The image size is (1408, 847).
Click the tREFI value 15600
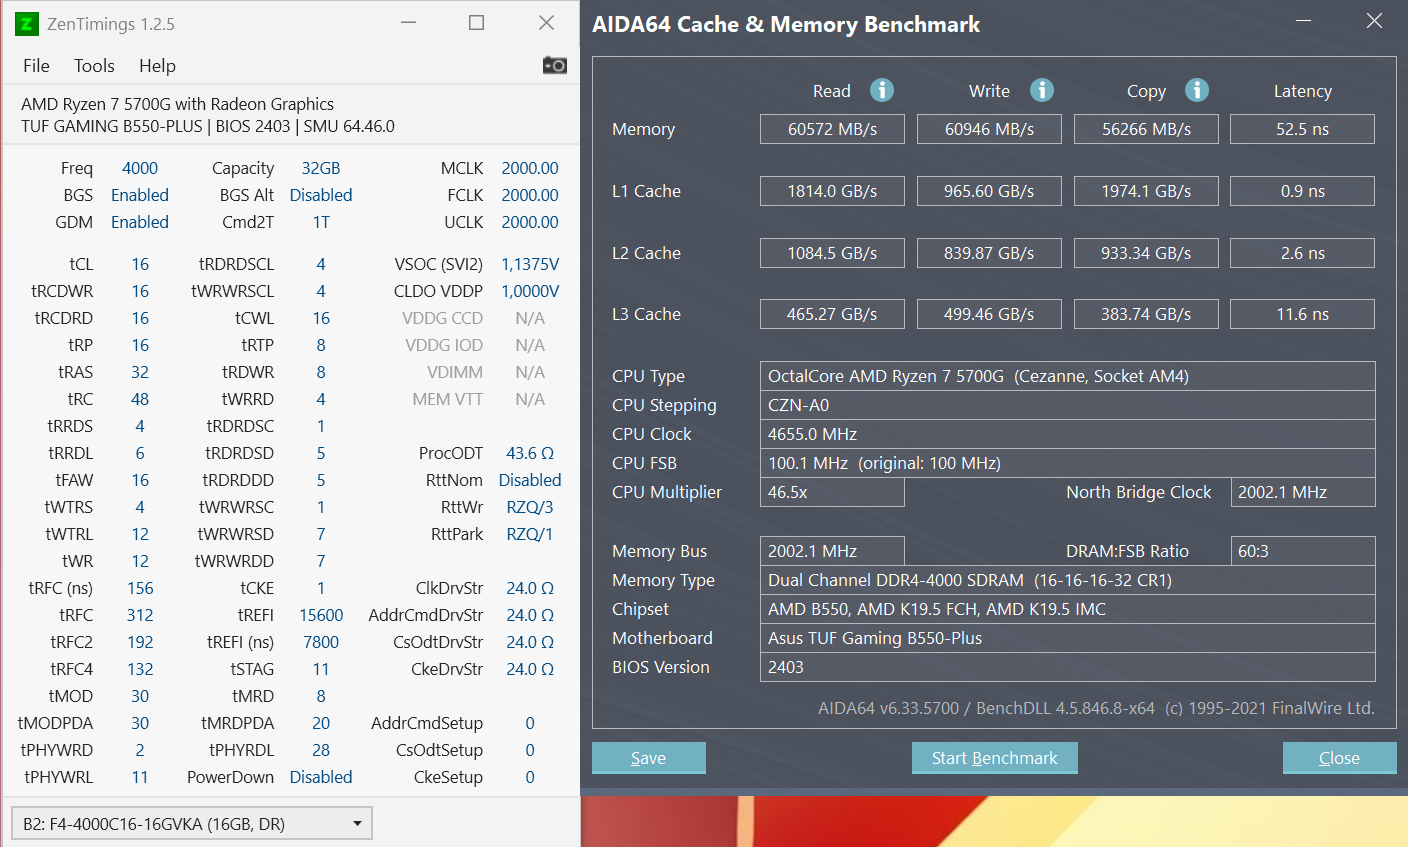coord(321,615)
